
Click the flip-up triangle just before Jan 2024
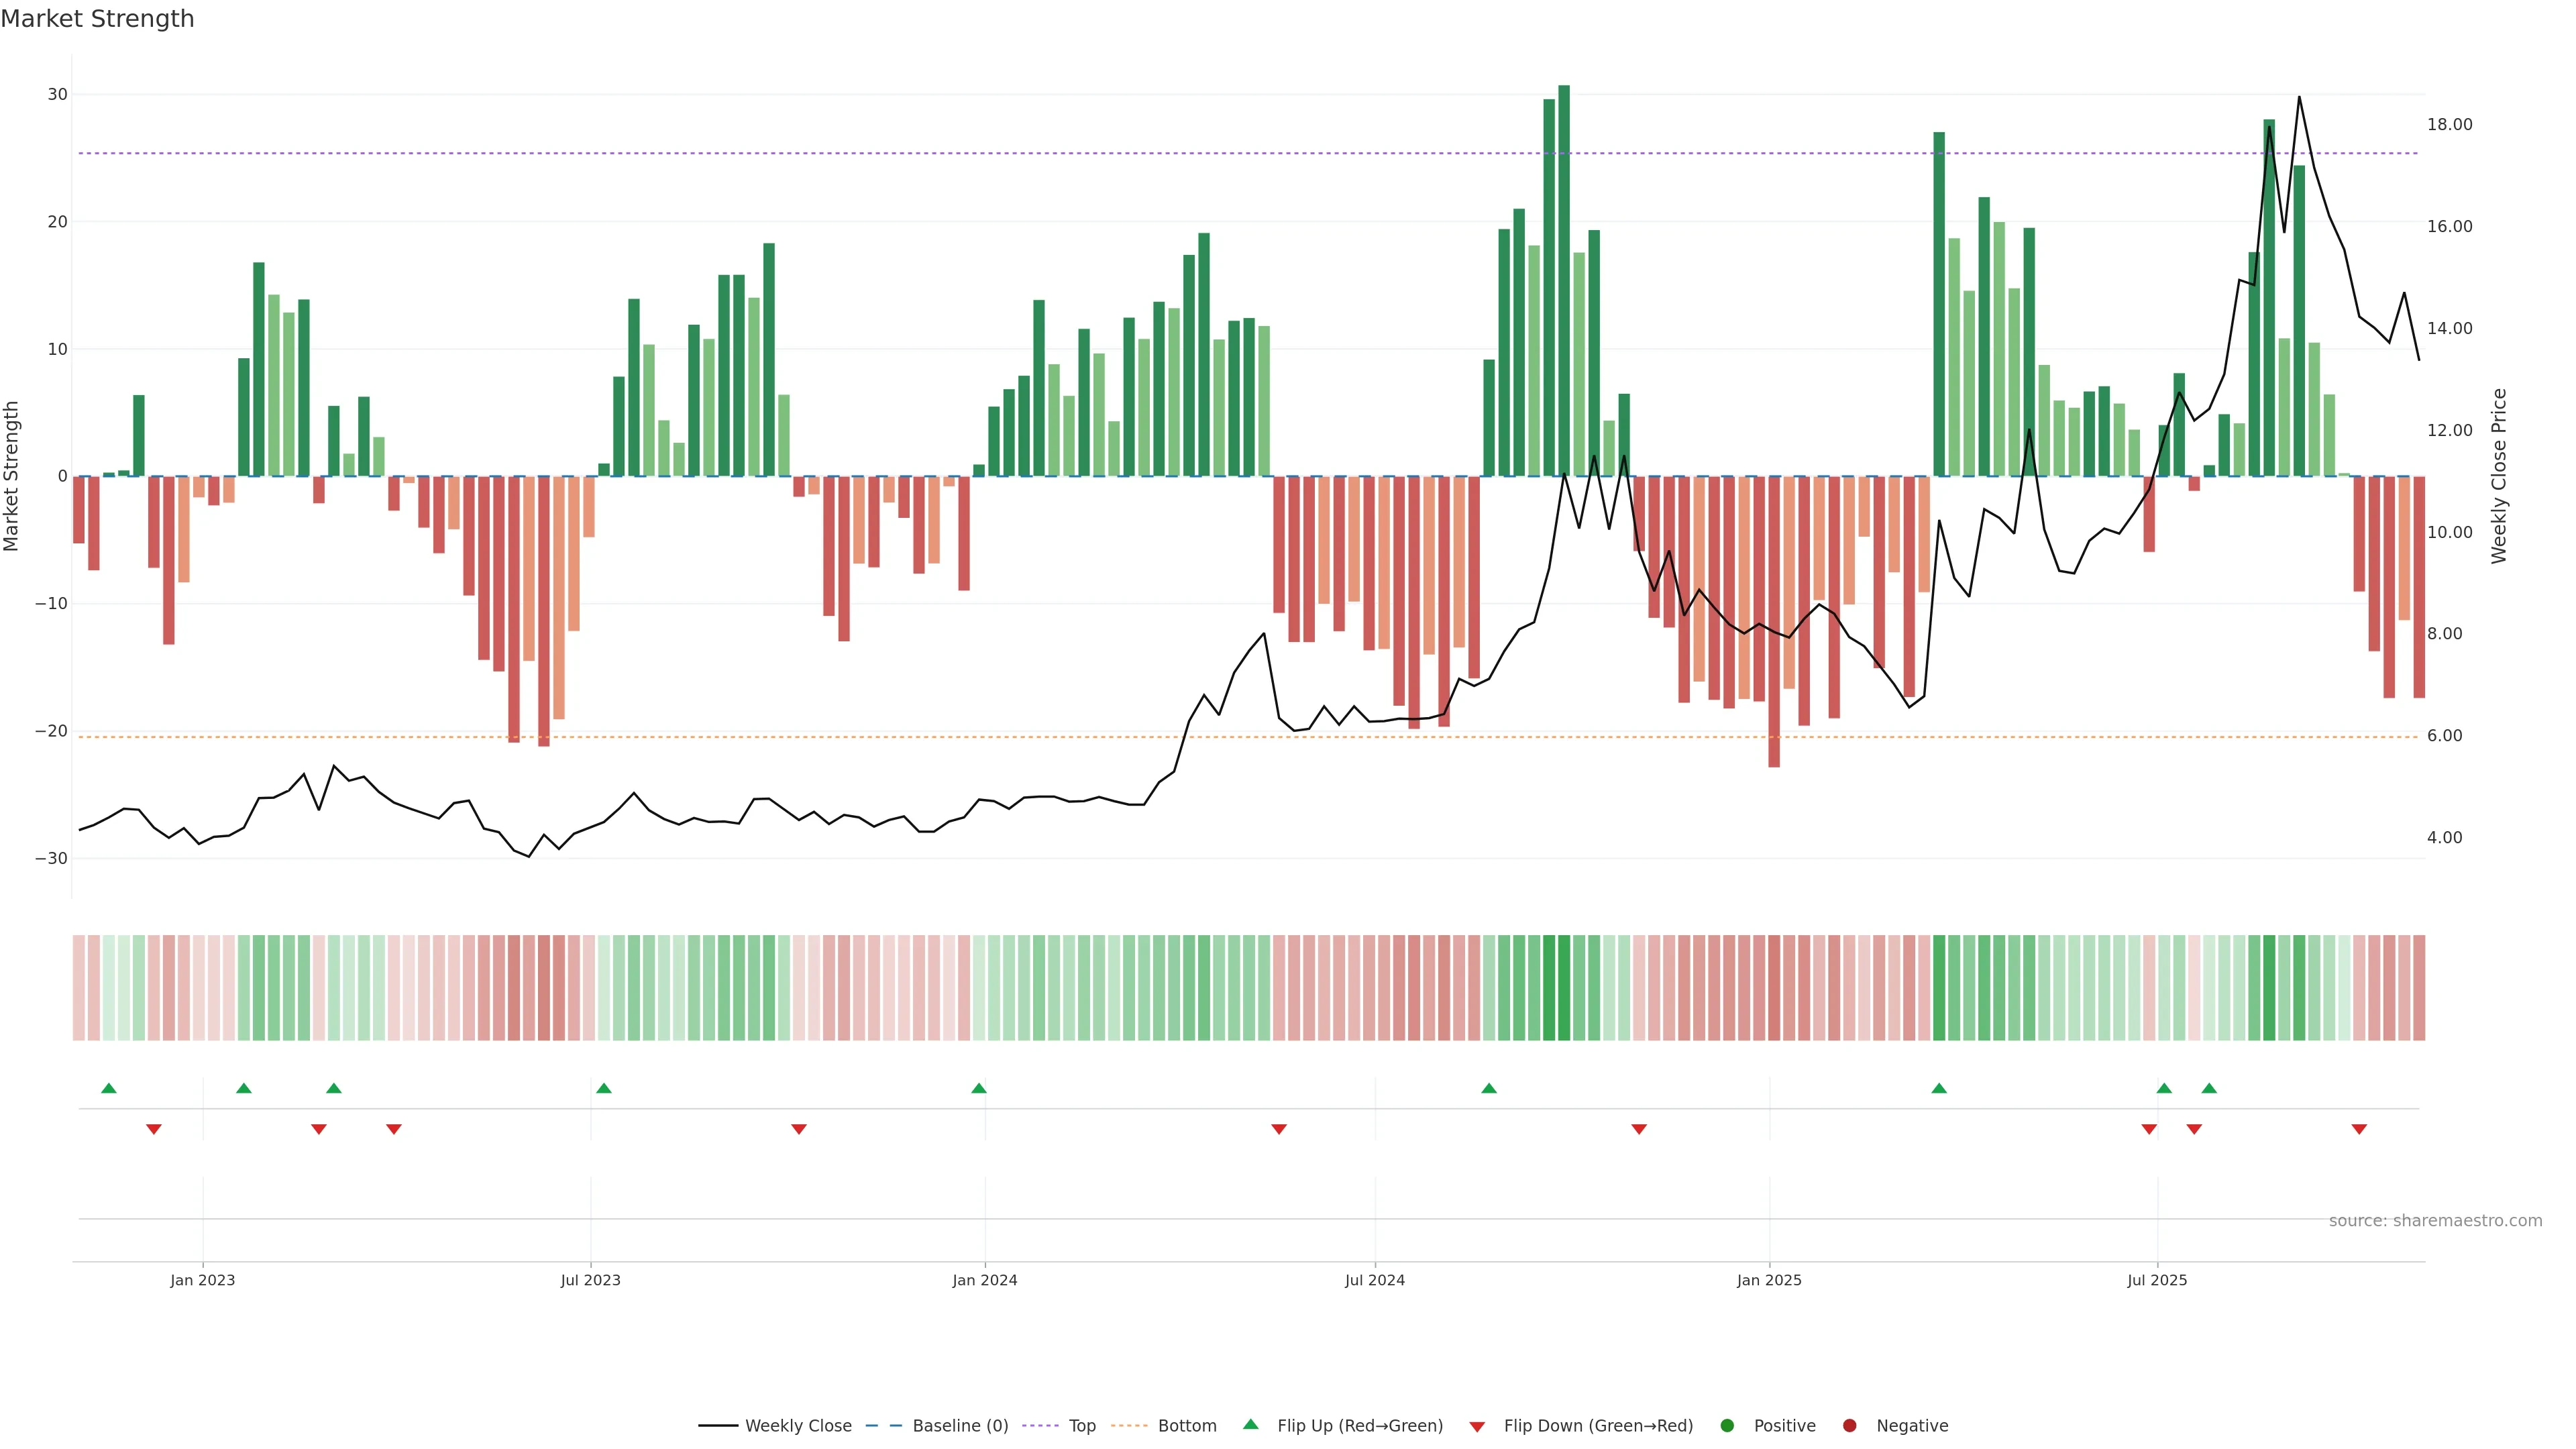pos(979,1088)
